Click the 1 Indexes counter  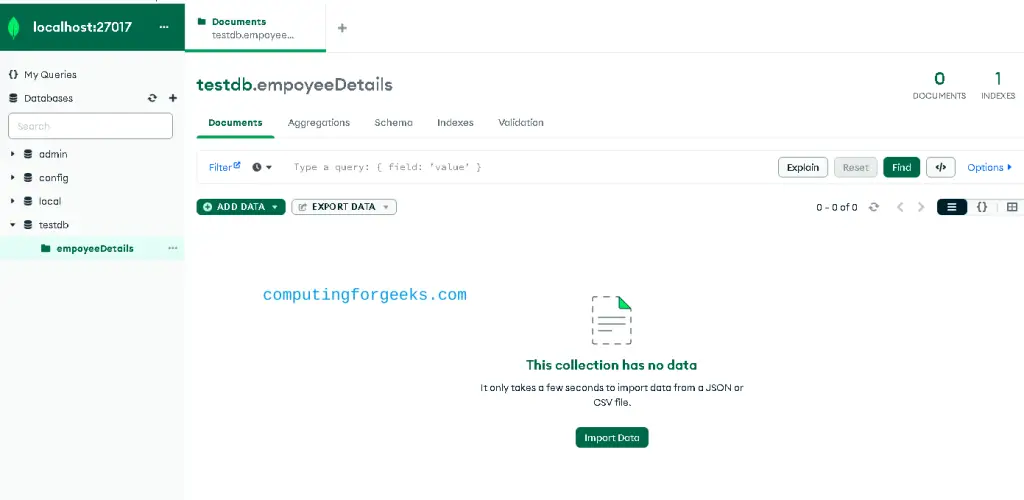pos(998,86)
